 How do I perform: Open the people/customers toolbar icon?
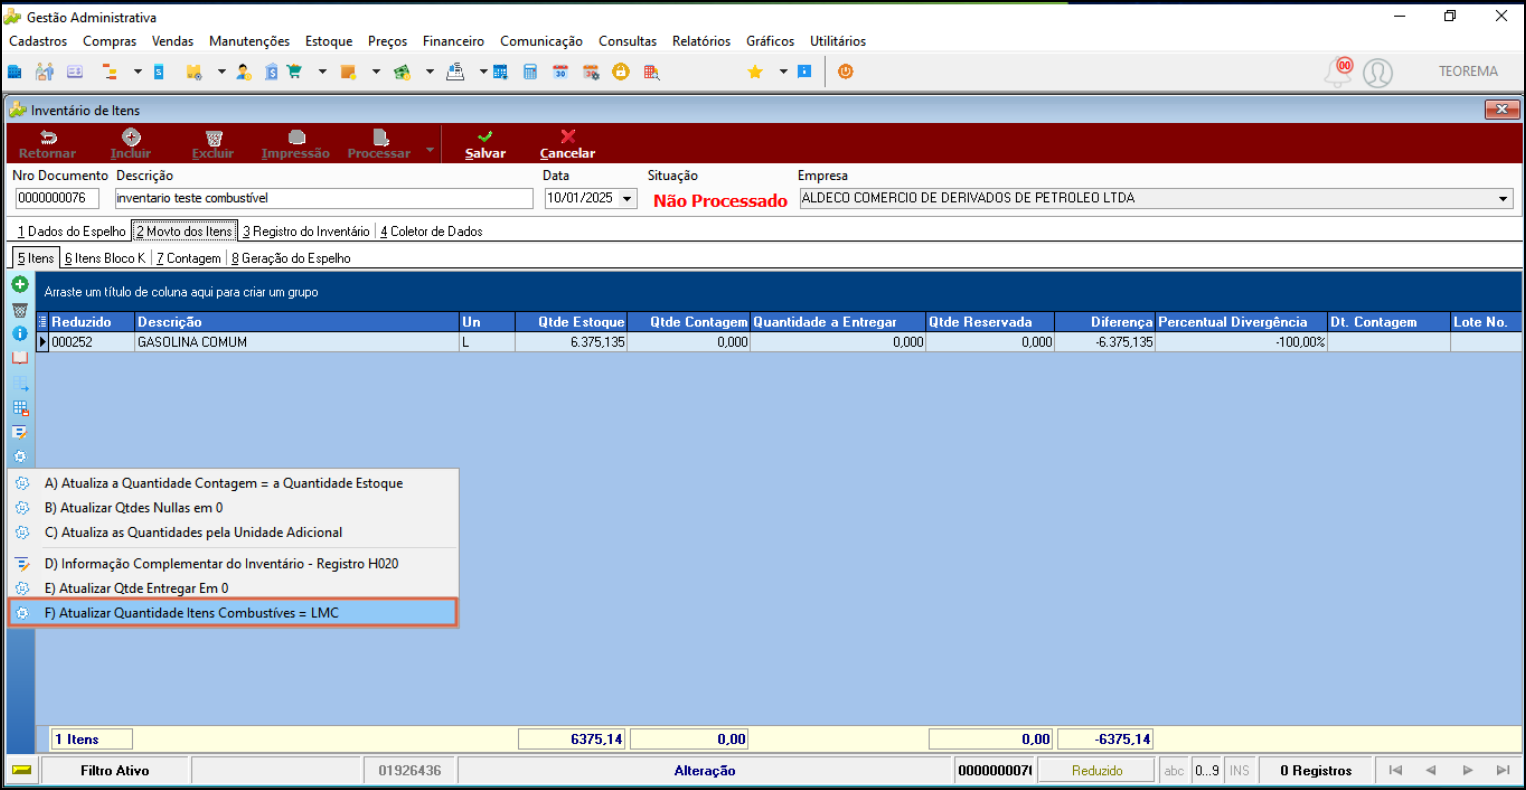tap(44, 72)
